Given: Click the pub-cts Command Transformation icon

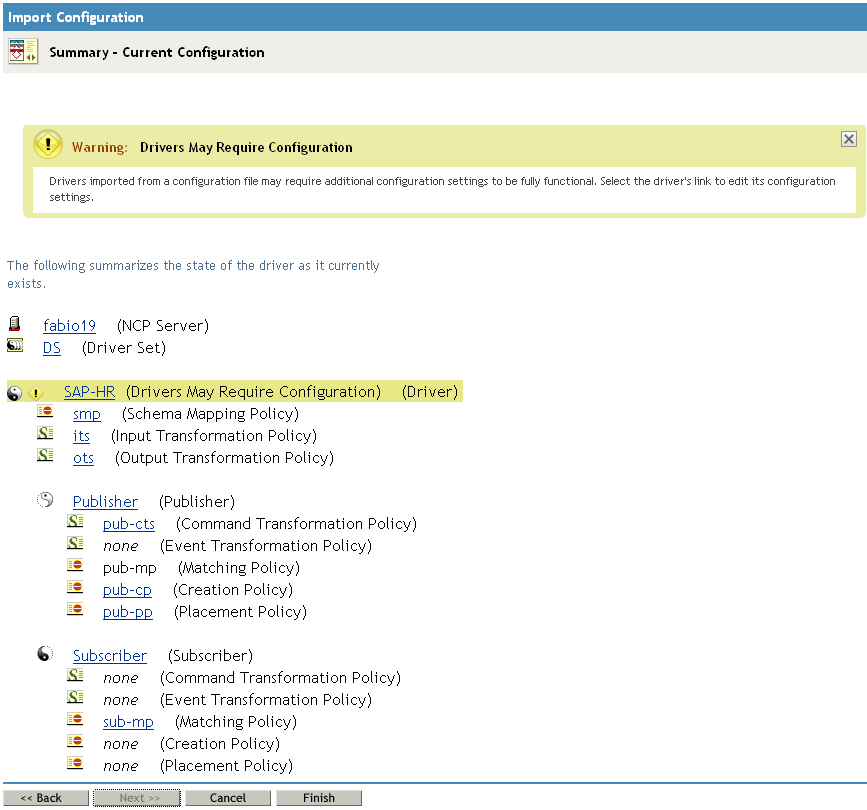Looking at the screenshot, I should pos(75,522).
